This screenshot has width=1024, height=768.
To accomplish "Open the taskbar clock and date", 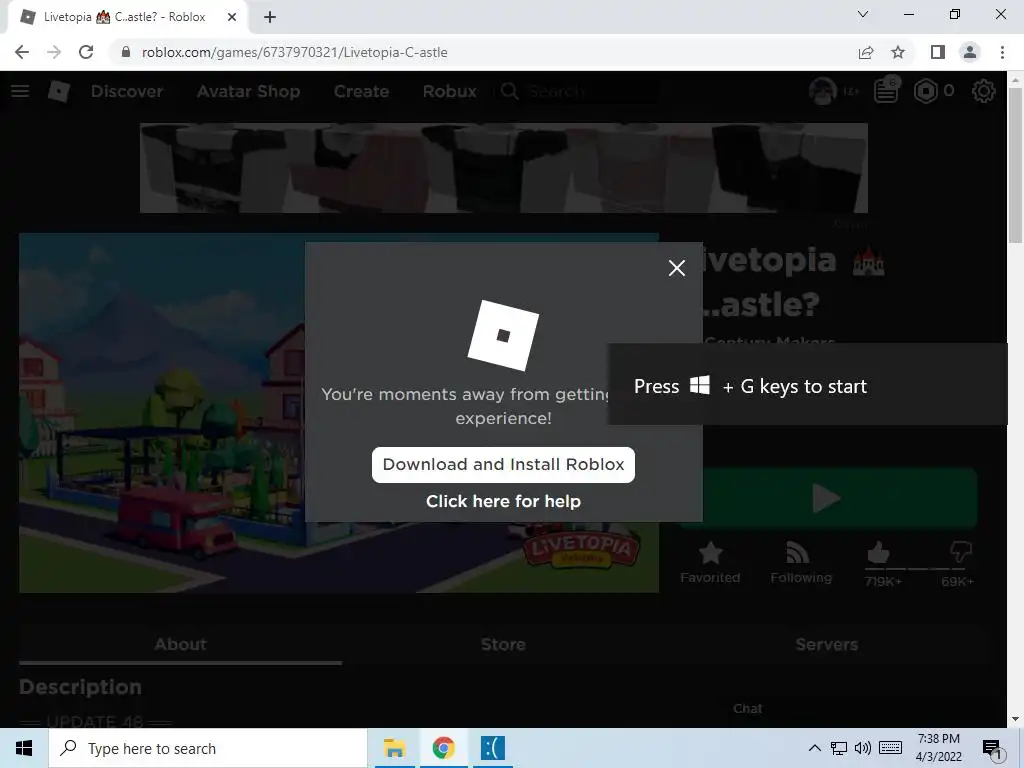I will pyautogui.click(x=938, y=748).
